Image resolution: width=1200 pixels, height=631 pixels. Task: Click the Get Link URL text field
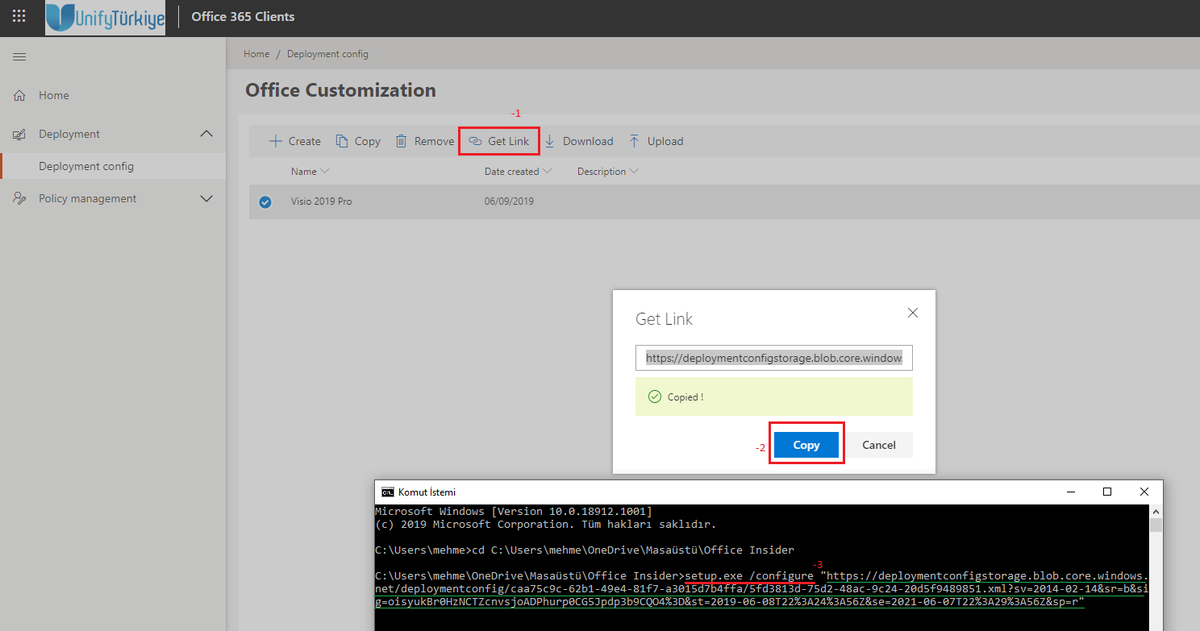tap(774, 357)
